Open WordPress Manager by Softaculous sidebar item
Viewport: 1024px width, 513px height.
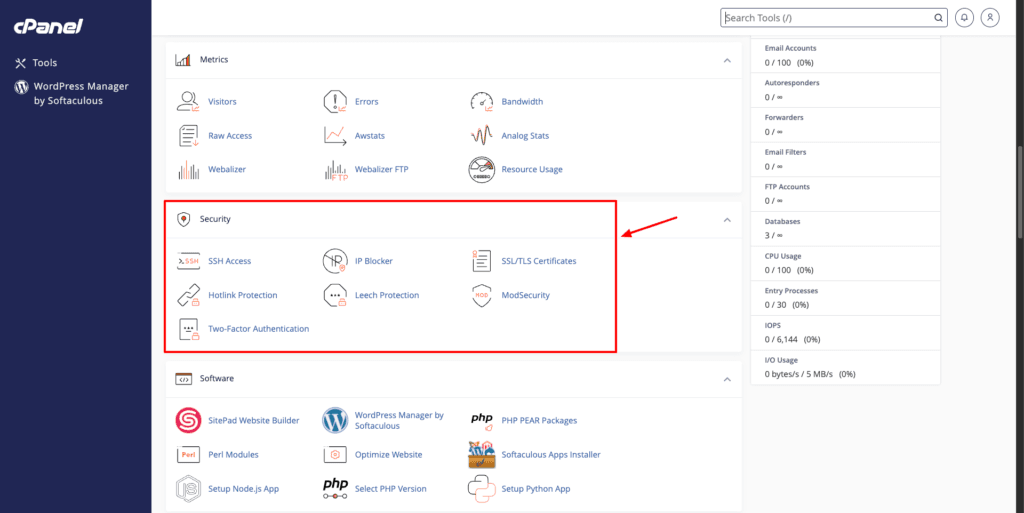pos(72,93)
